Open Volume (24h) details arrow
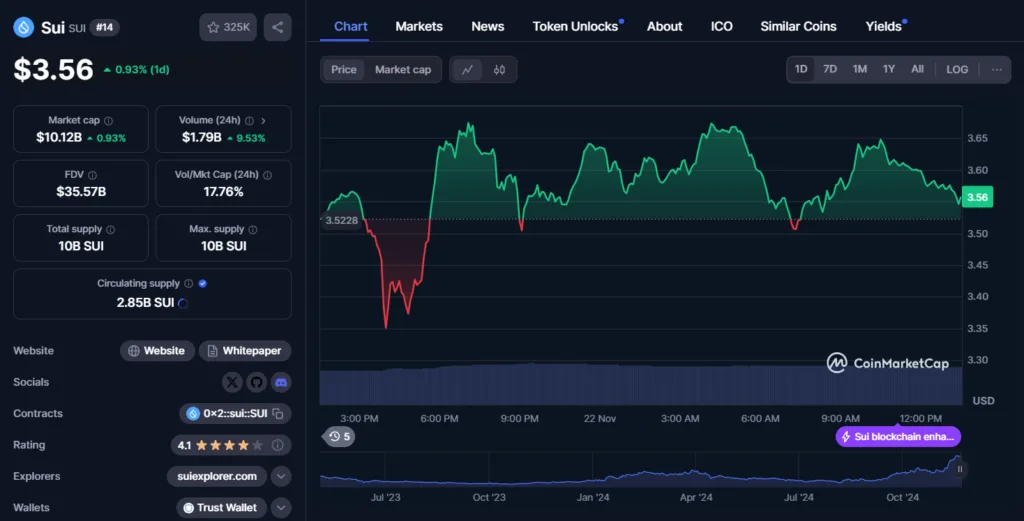This screenshot has height=521, width=1024. [263, 121]
